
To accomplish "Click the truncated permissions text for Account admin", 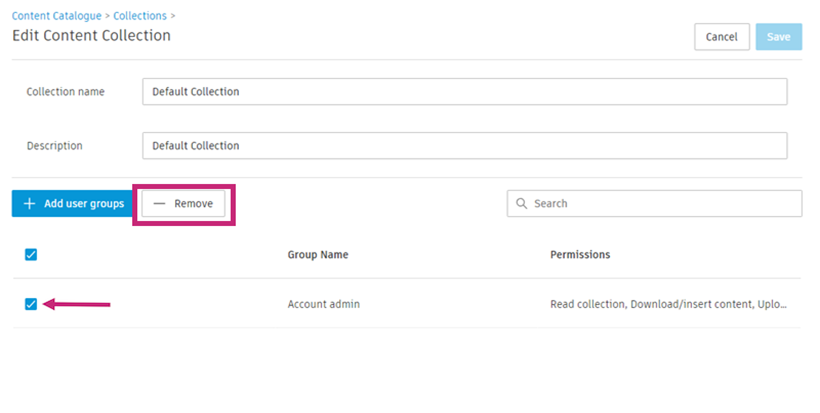I will click(668, 304).
